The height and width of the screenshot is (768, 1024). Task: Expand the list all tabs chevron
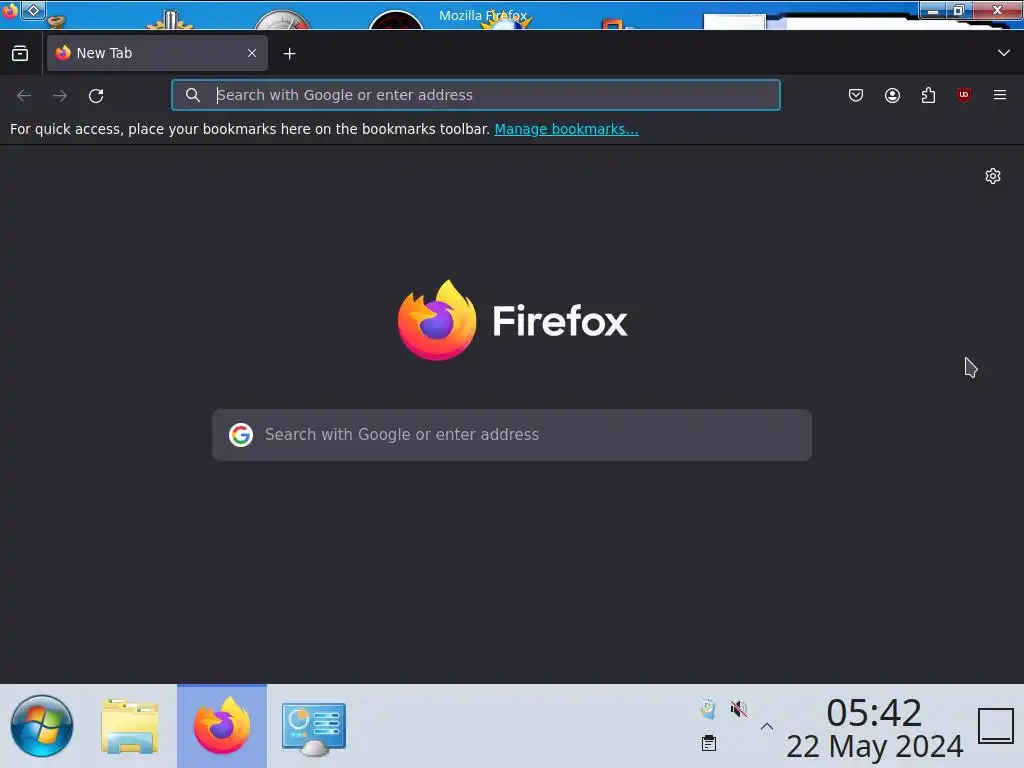1004,53
